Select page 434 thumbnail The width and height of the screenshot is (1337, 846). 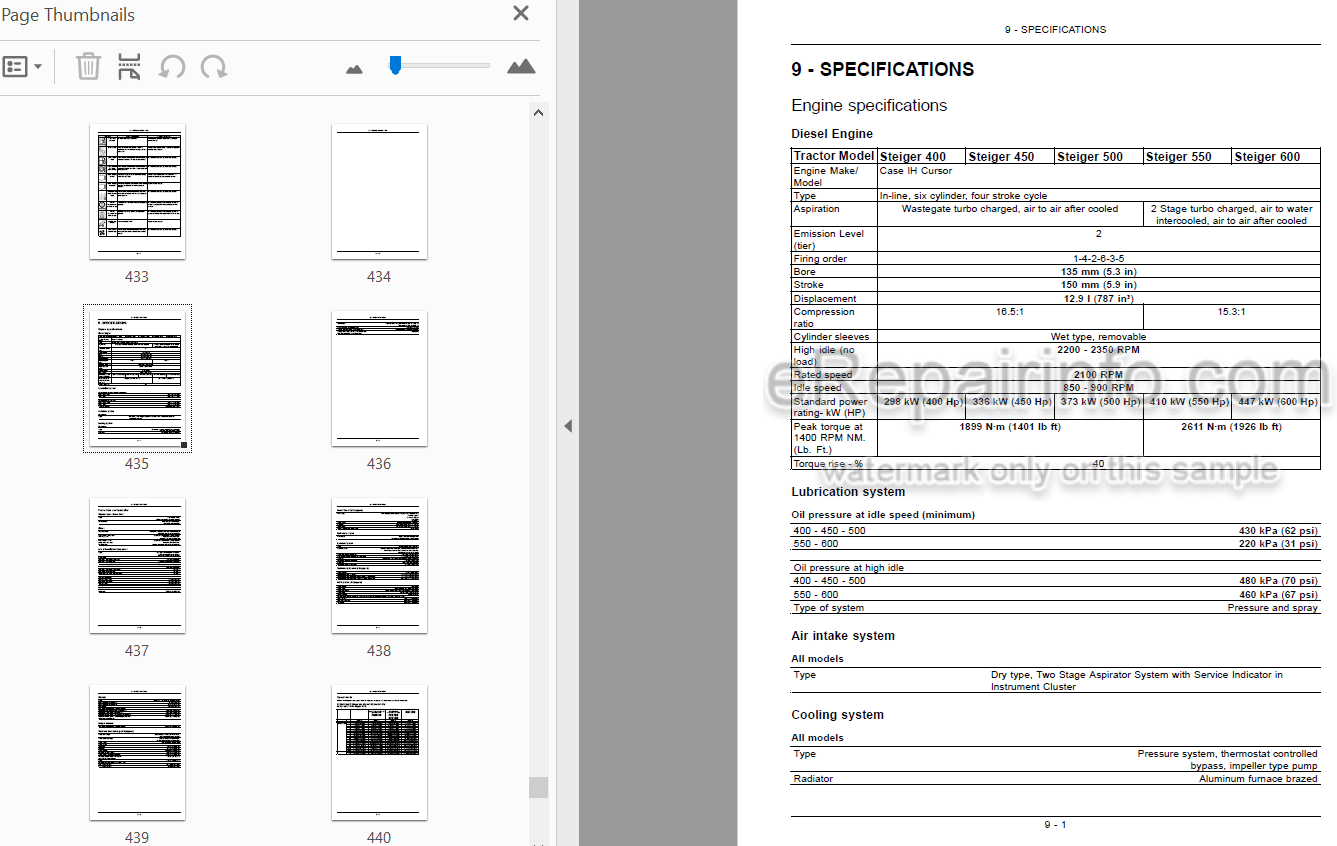point(379,192)
